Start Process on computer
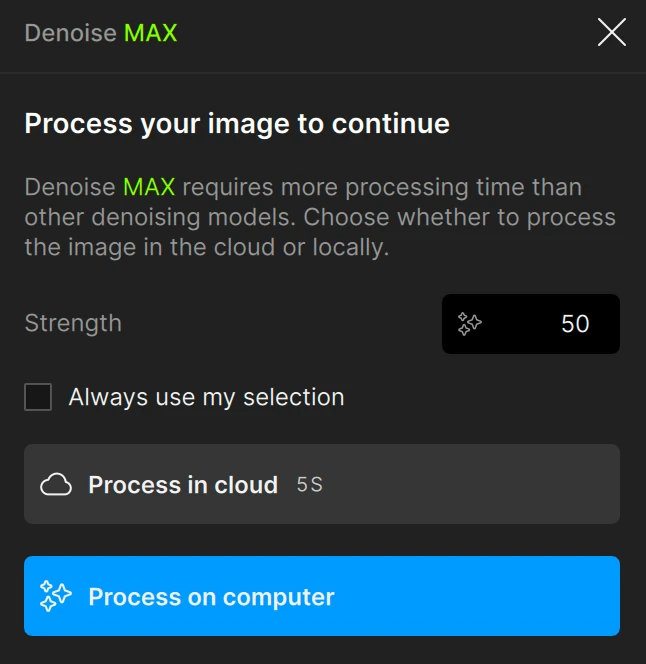 321,596
